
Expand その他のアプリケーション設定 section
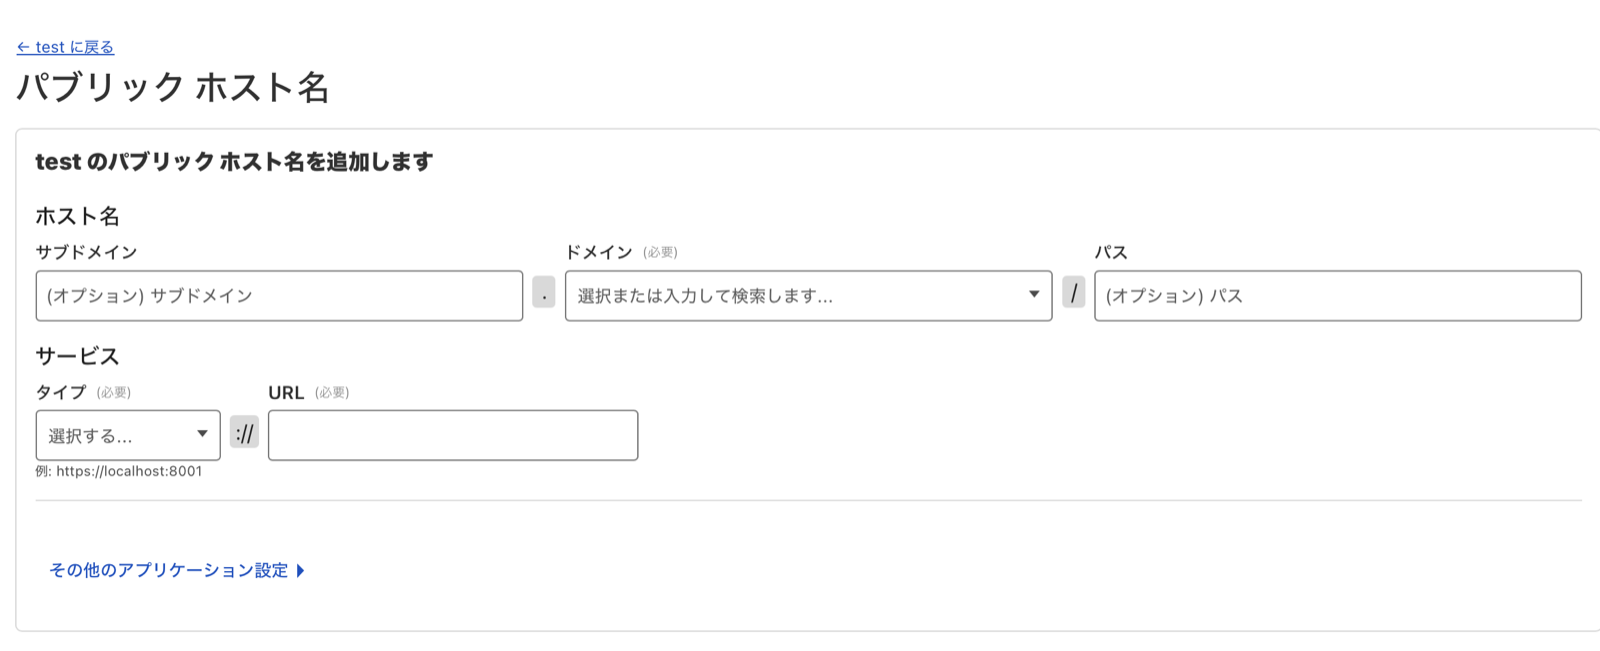(169, 570)
